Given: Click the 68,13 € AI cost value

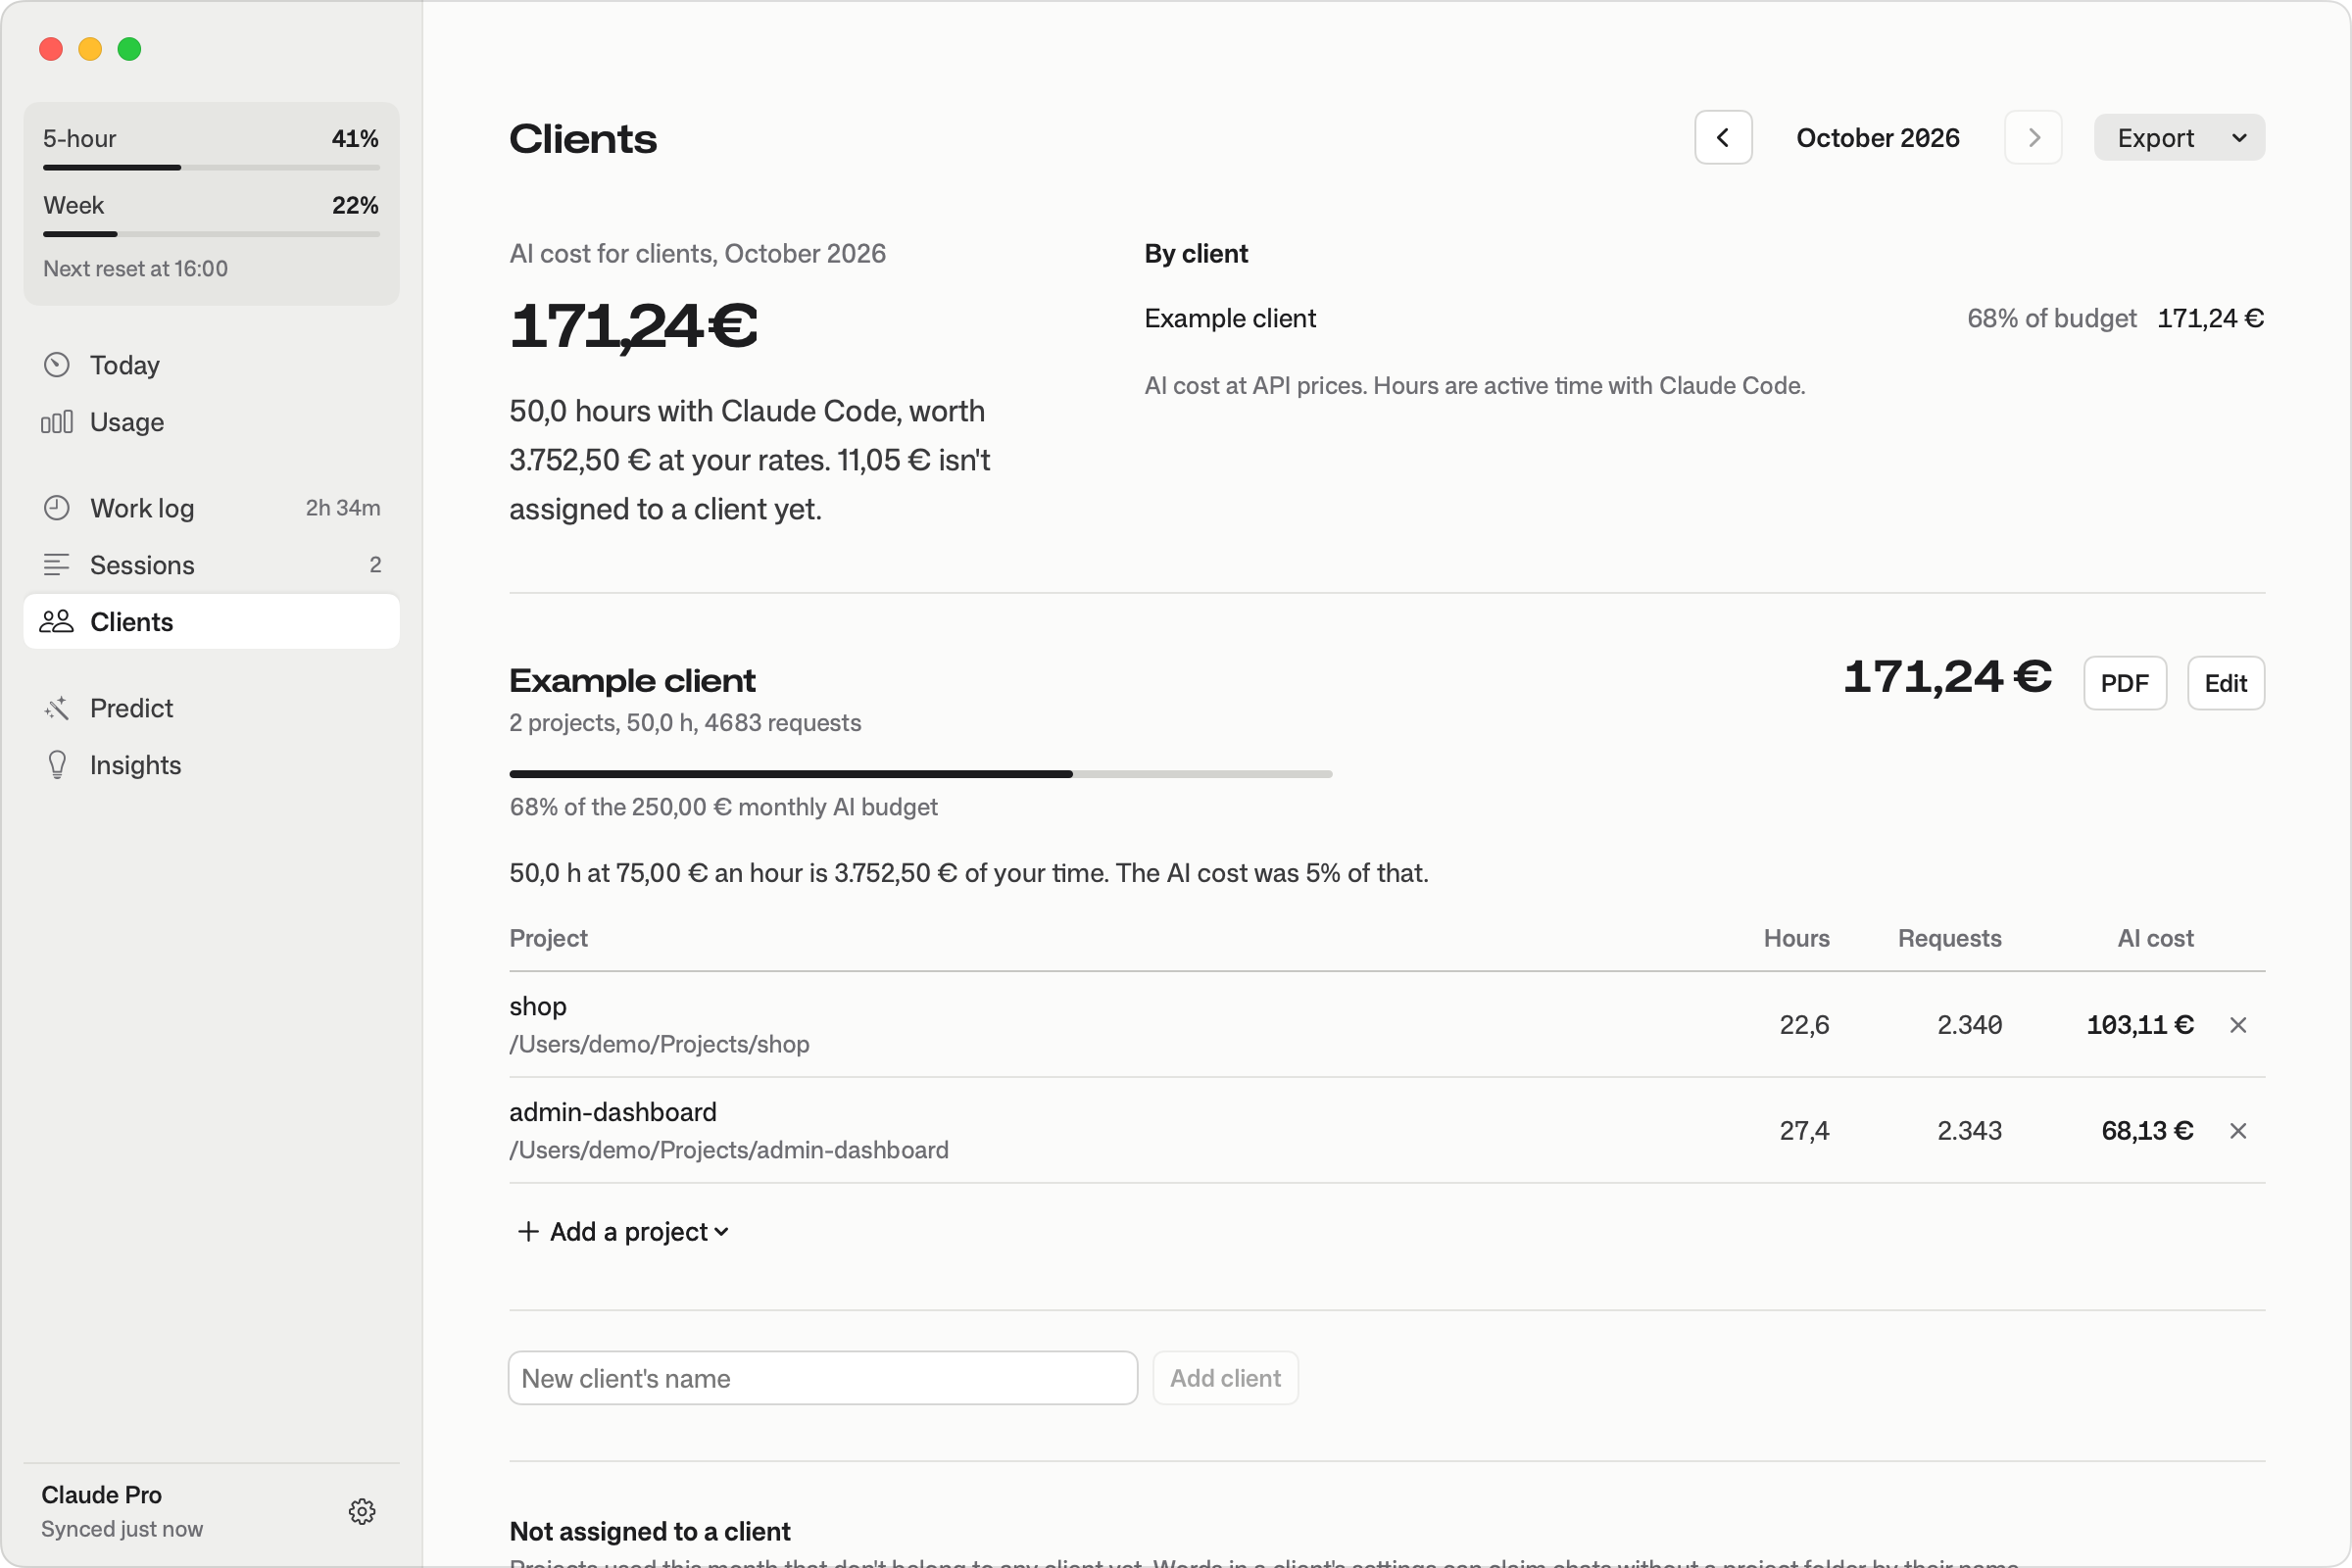Looking at the screenshot, I should (x=2147, y=1131).
